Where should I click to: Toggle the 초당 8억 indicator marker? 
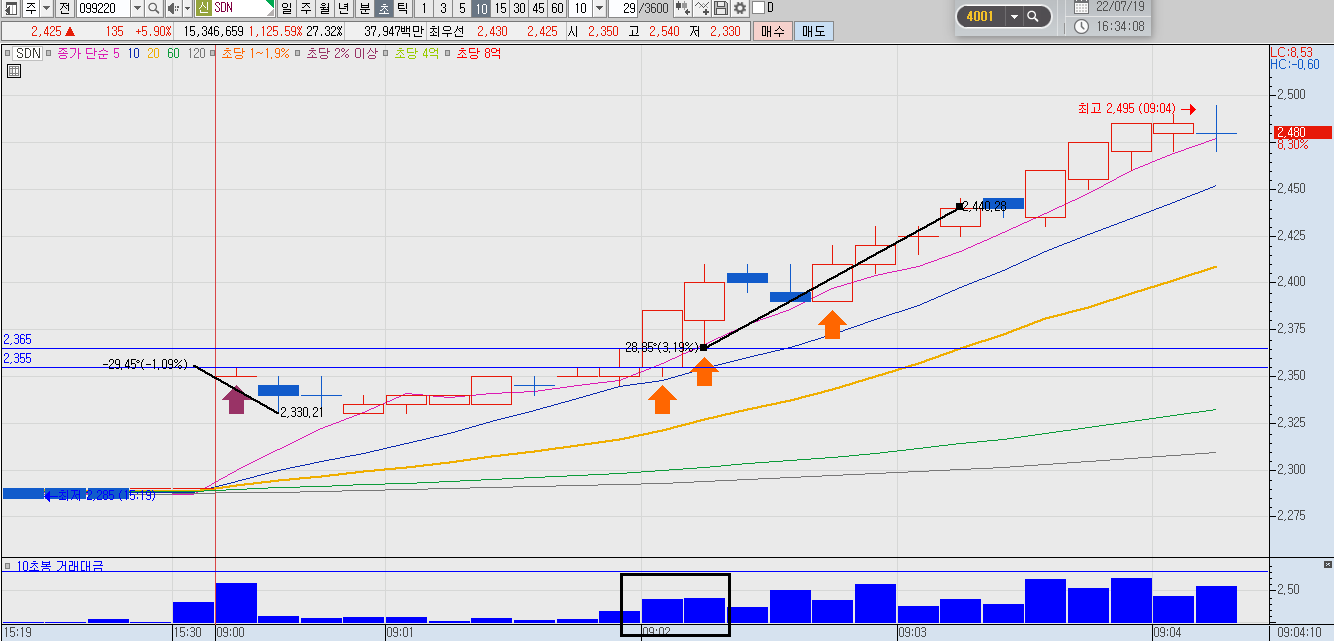447,53
